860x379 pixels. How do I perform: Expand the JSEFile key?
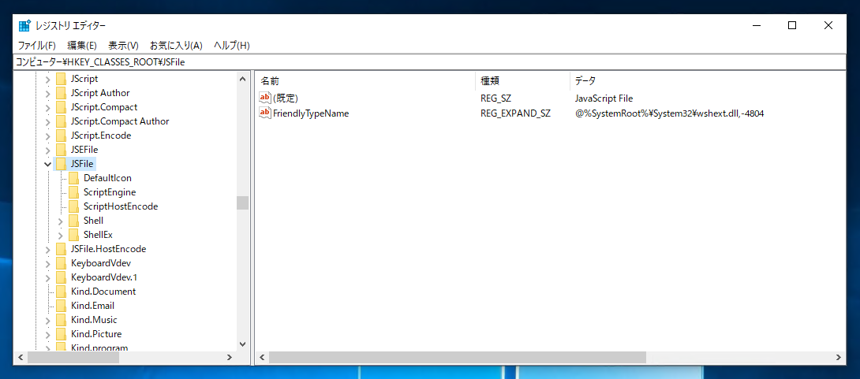48,150
